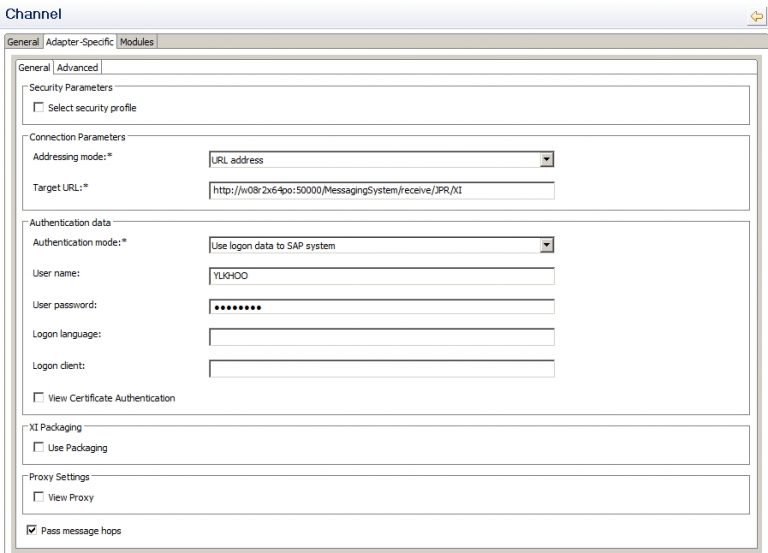Click the User password field
Viewport: 768px width, 553px height.
tap(381, 307)
